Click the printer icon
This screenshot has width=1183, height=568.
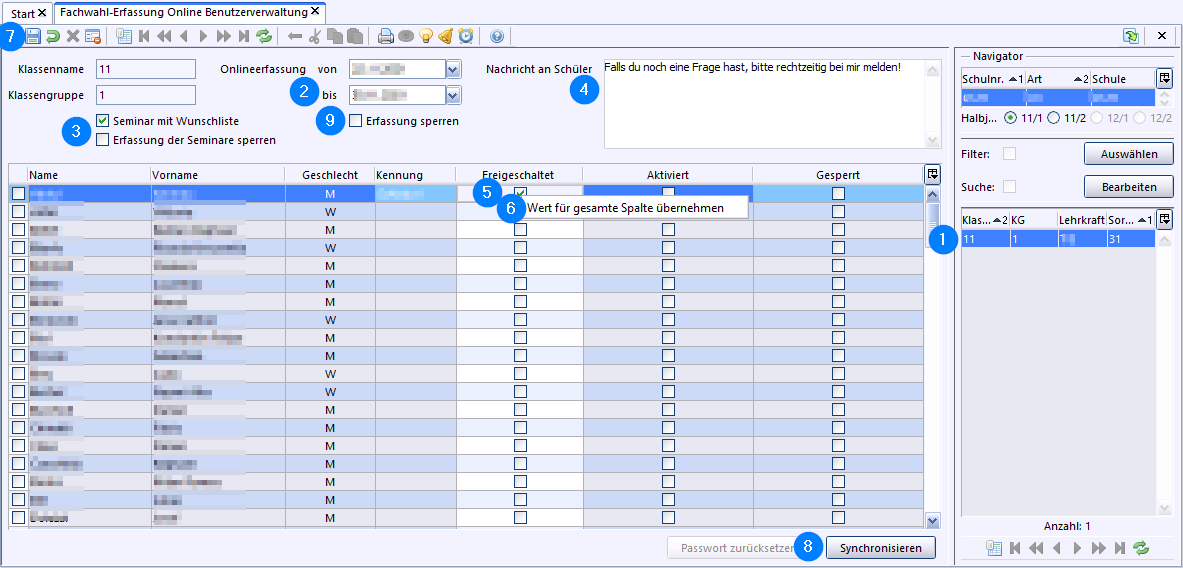tap(386, 35)
